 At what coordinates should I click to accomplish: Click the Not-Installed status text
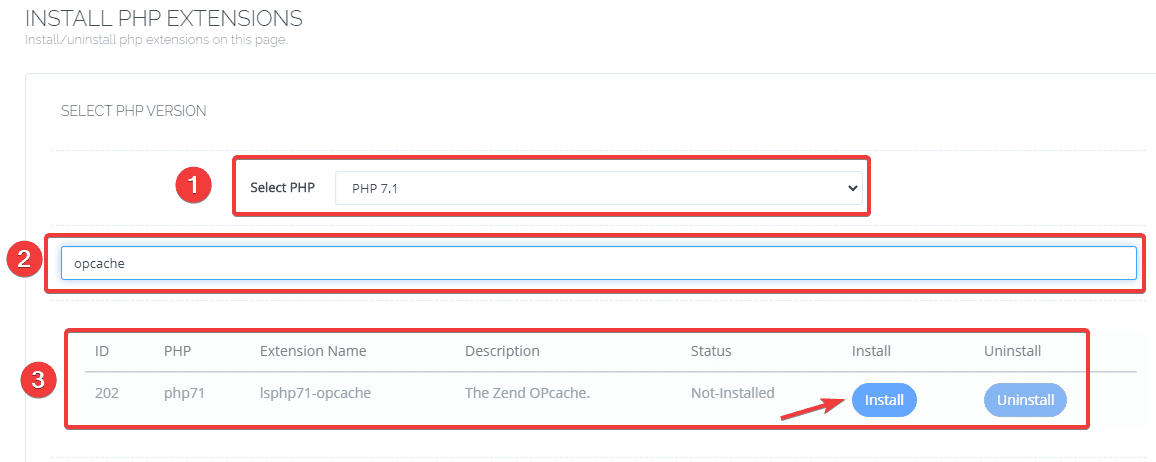pos(732,393)
